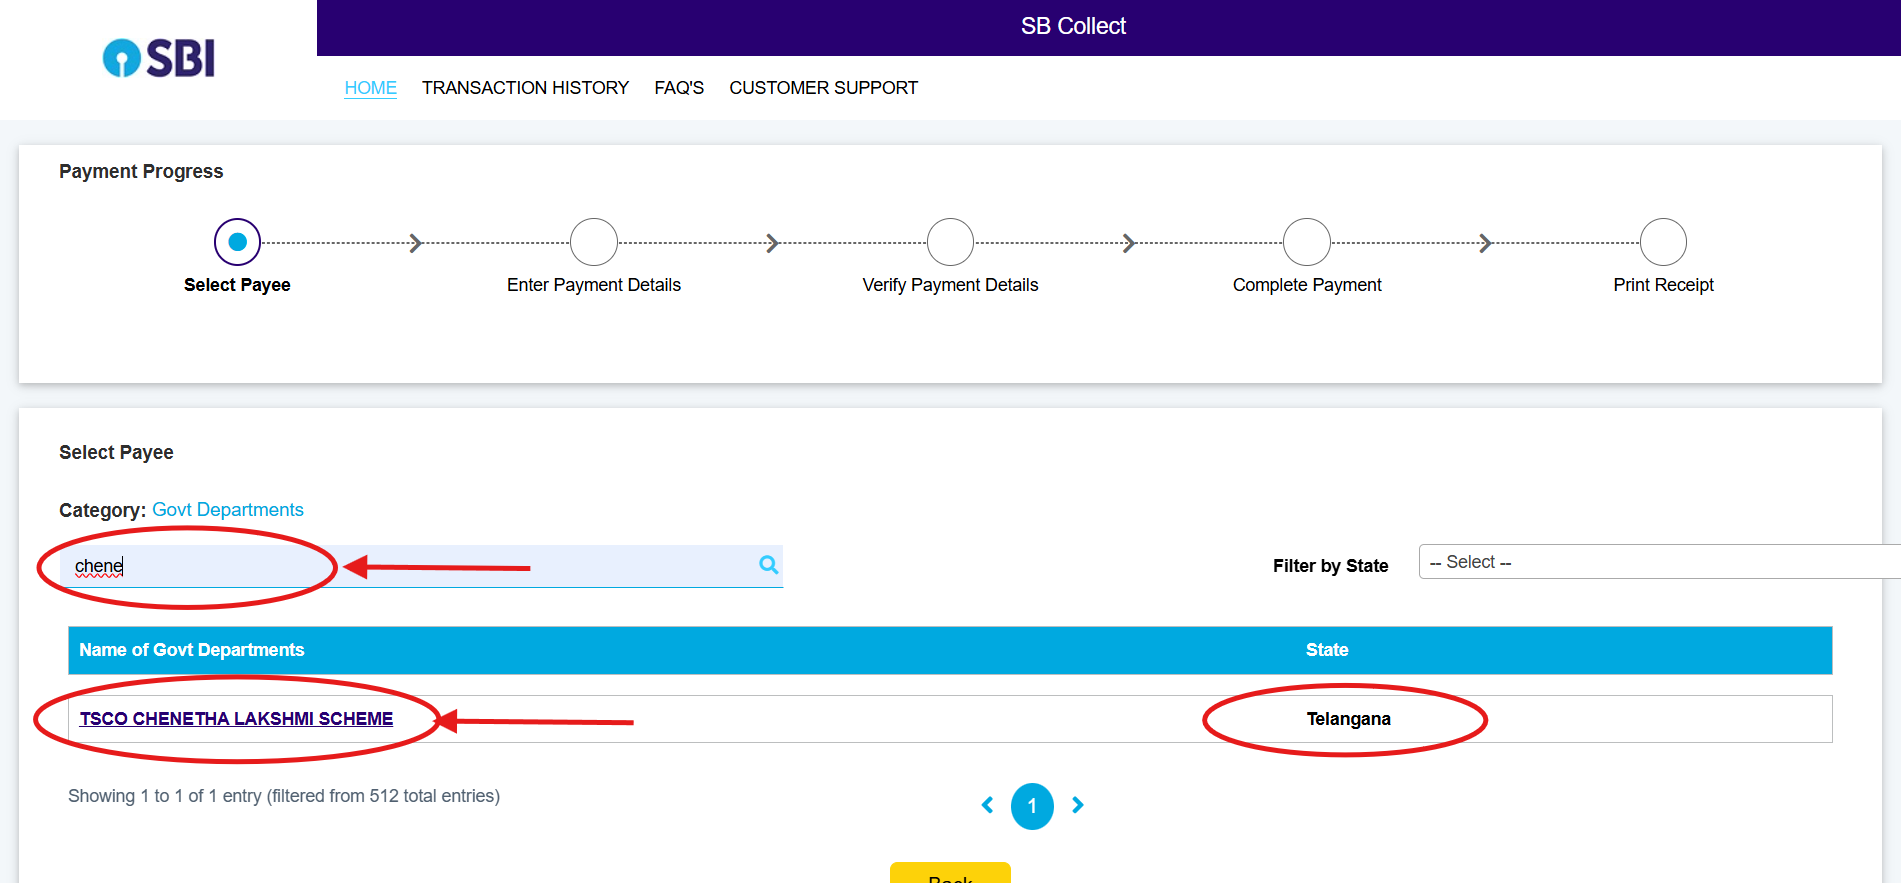Click the Name of Govt Departments column header
The height and width of the screenshot is (883, 1901).
pos(192,650)
